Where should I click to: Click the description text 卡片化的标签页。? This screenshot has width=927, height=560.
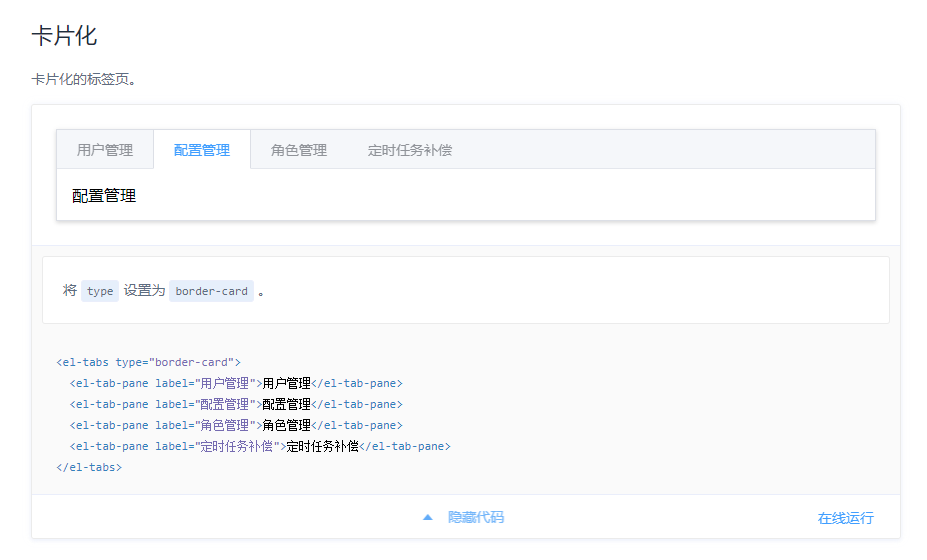(x=86, y=79)
